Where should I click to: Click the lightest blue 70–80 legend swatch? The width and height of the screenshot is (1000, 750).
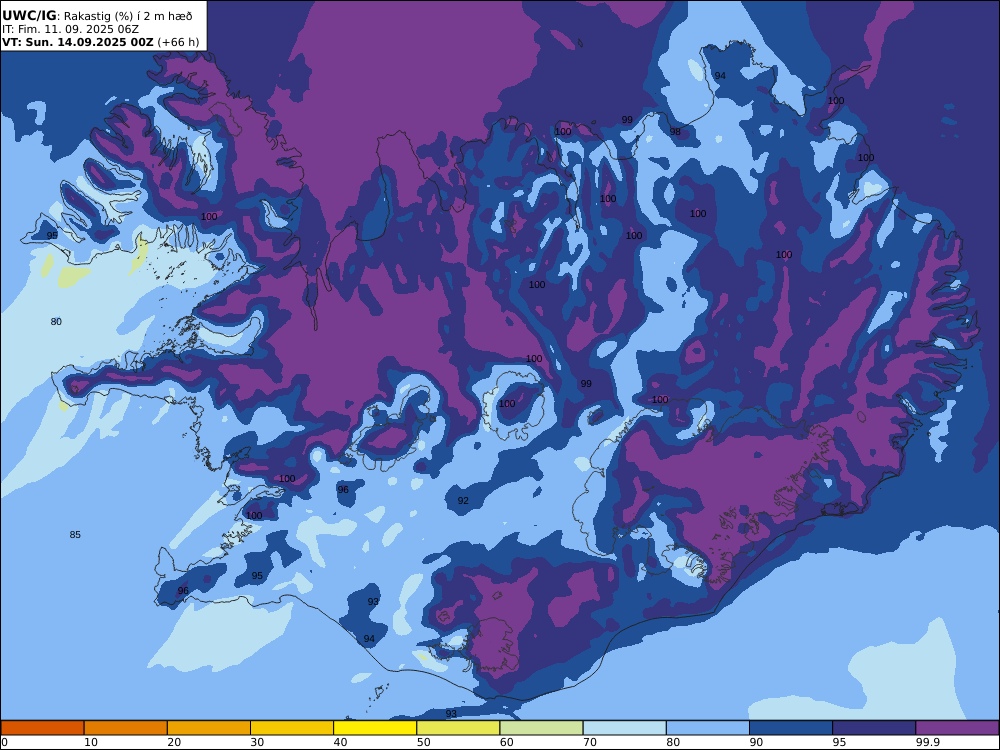pyautogui.click(x=625, y=728)
